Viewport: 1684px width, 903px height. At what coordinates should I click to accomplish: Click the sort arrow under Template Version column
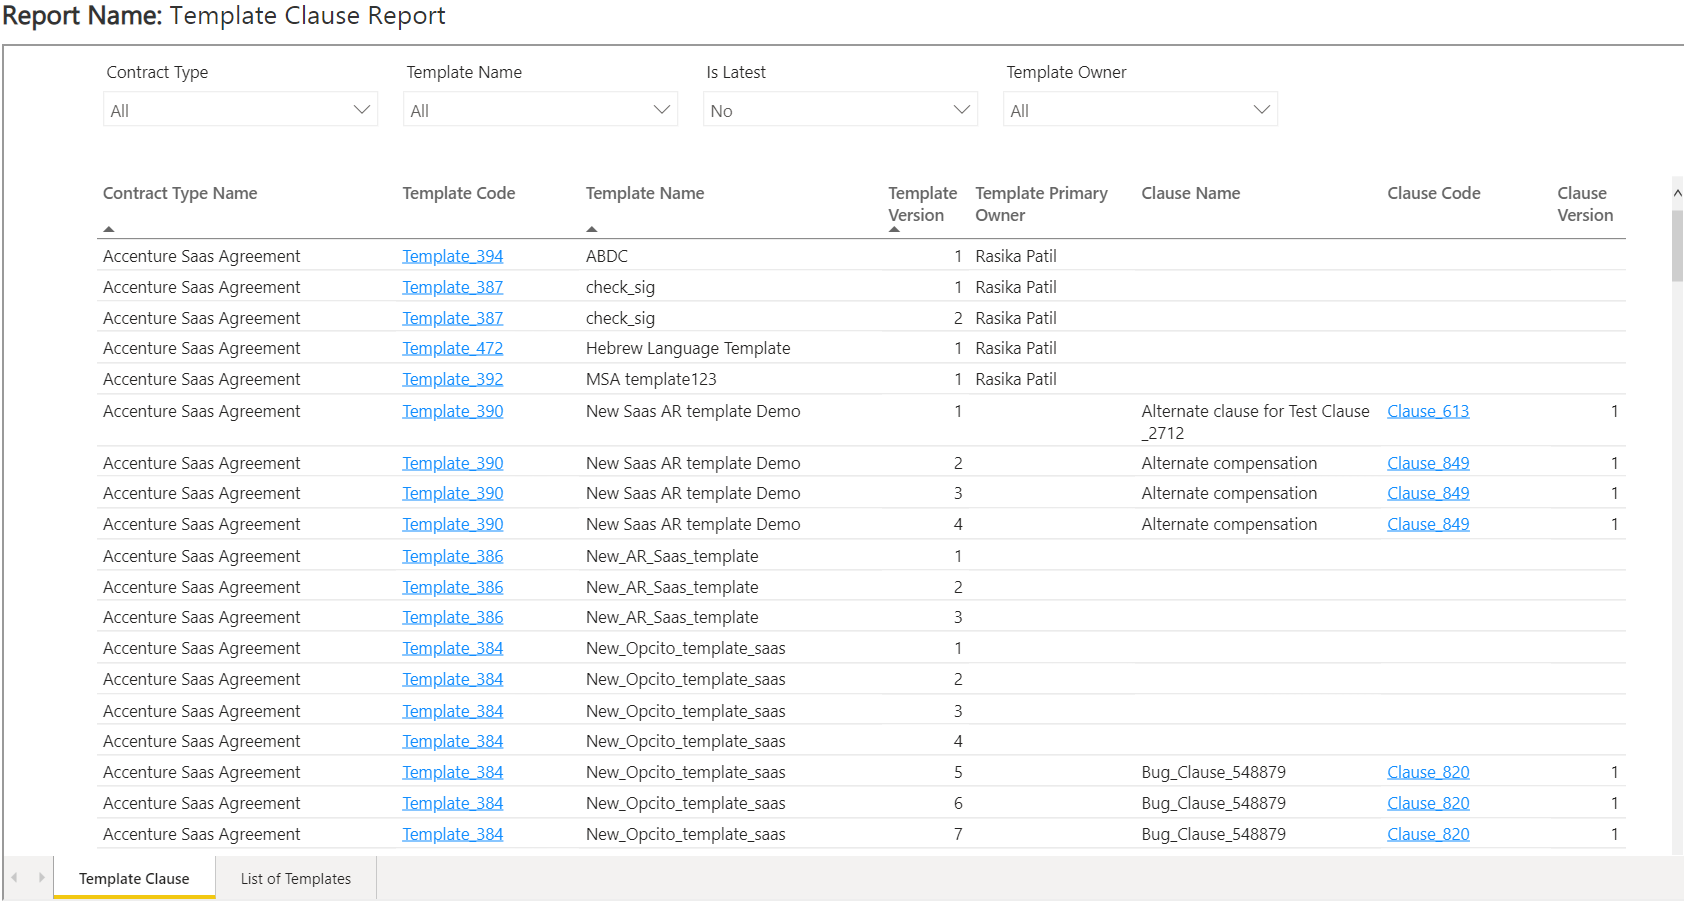[894, 230]
